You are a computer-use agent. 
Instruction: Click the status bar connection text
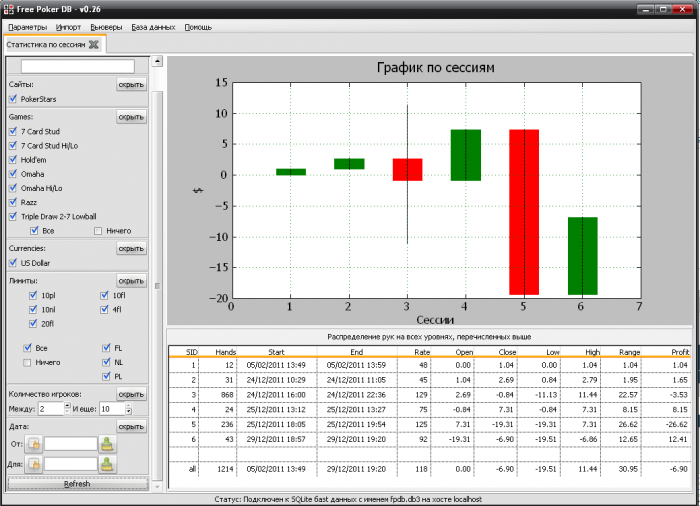tap(348, 499)
